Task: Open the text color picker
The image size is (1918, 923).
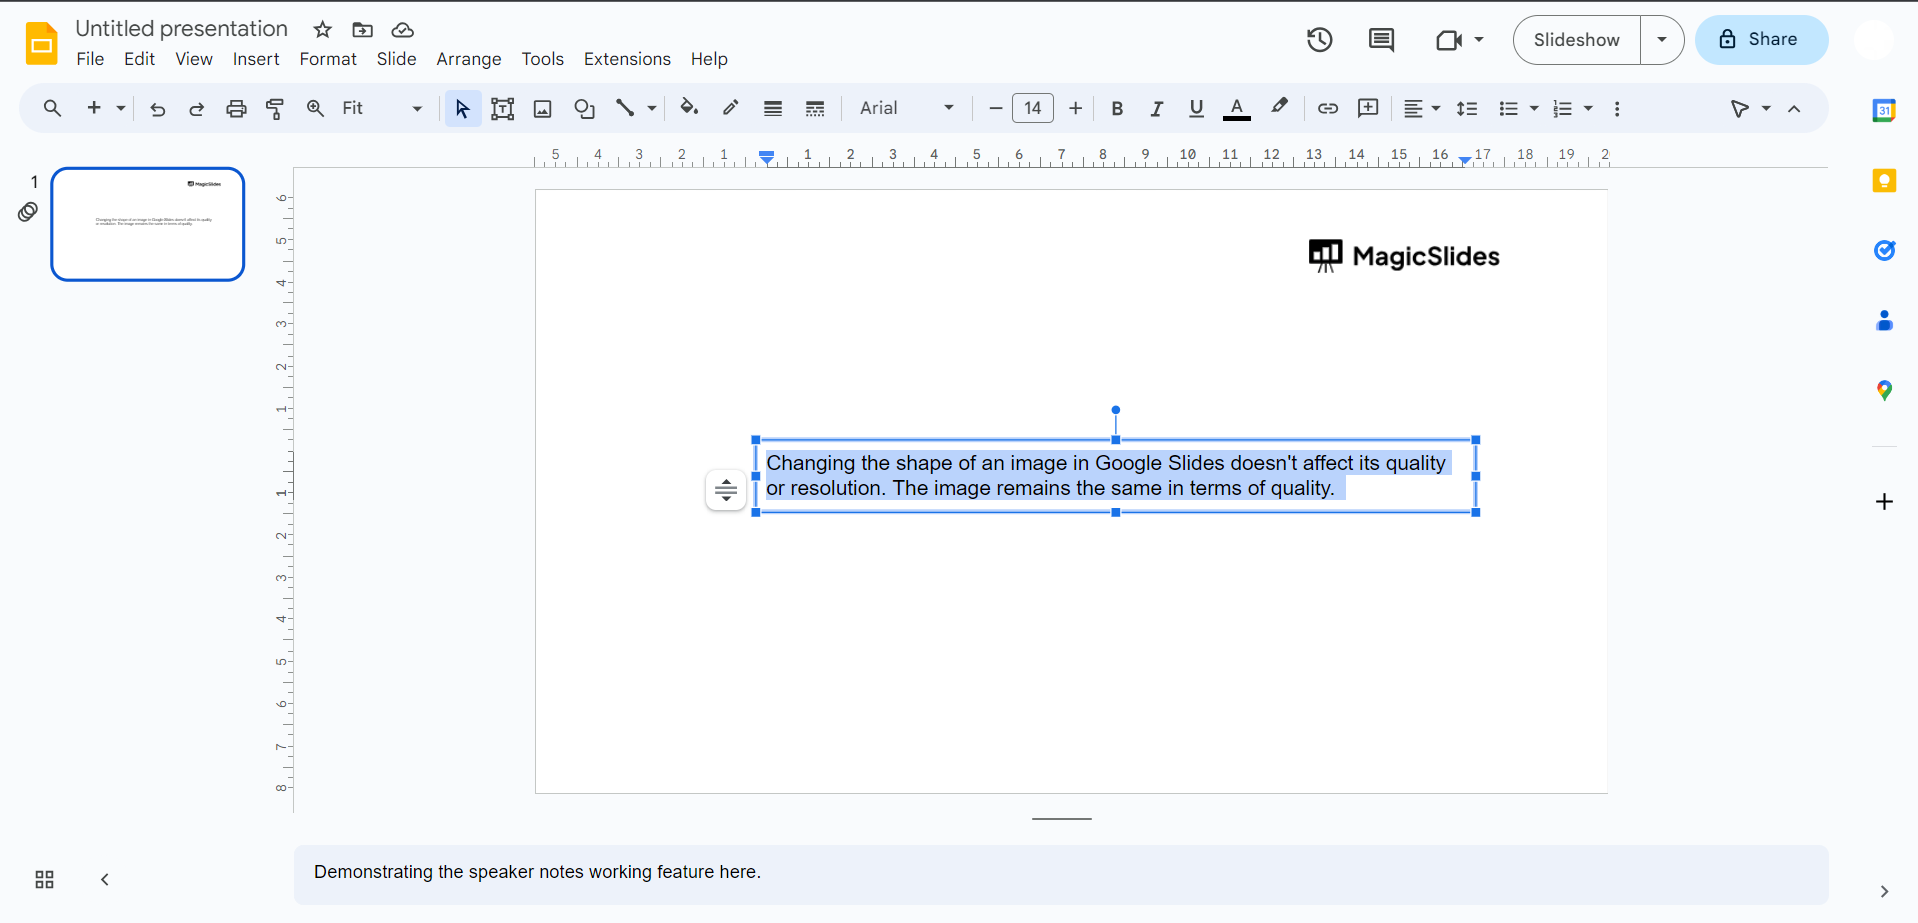Action: point(1236,109)
